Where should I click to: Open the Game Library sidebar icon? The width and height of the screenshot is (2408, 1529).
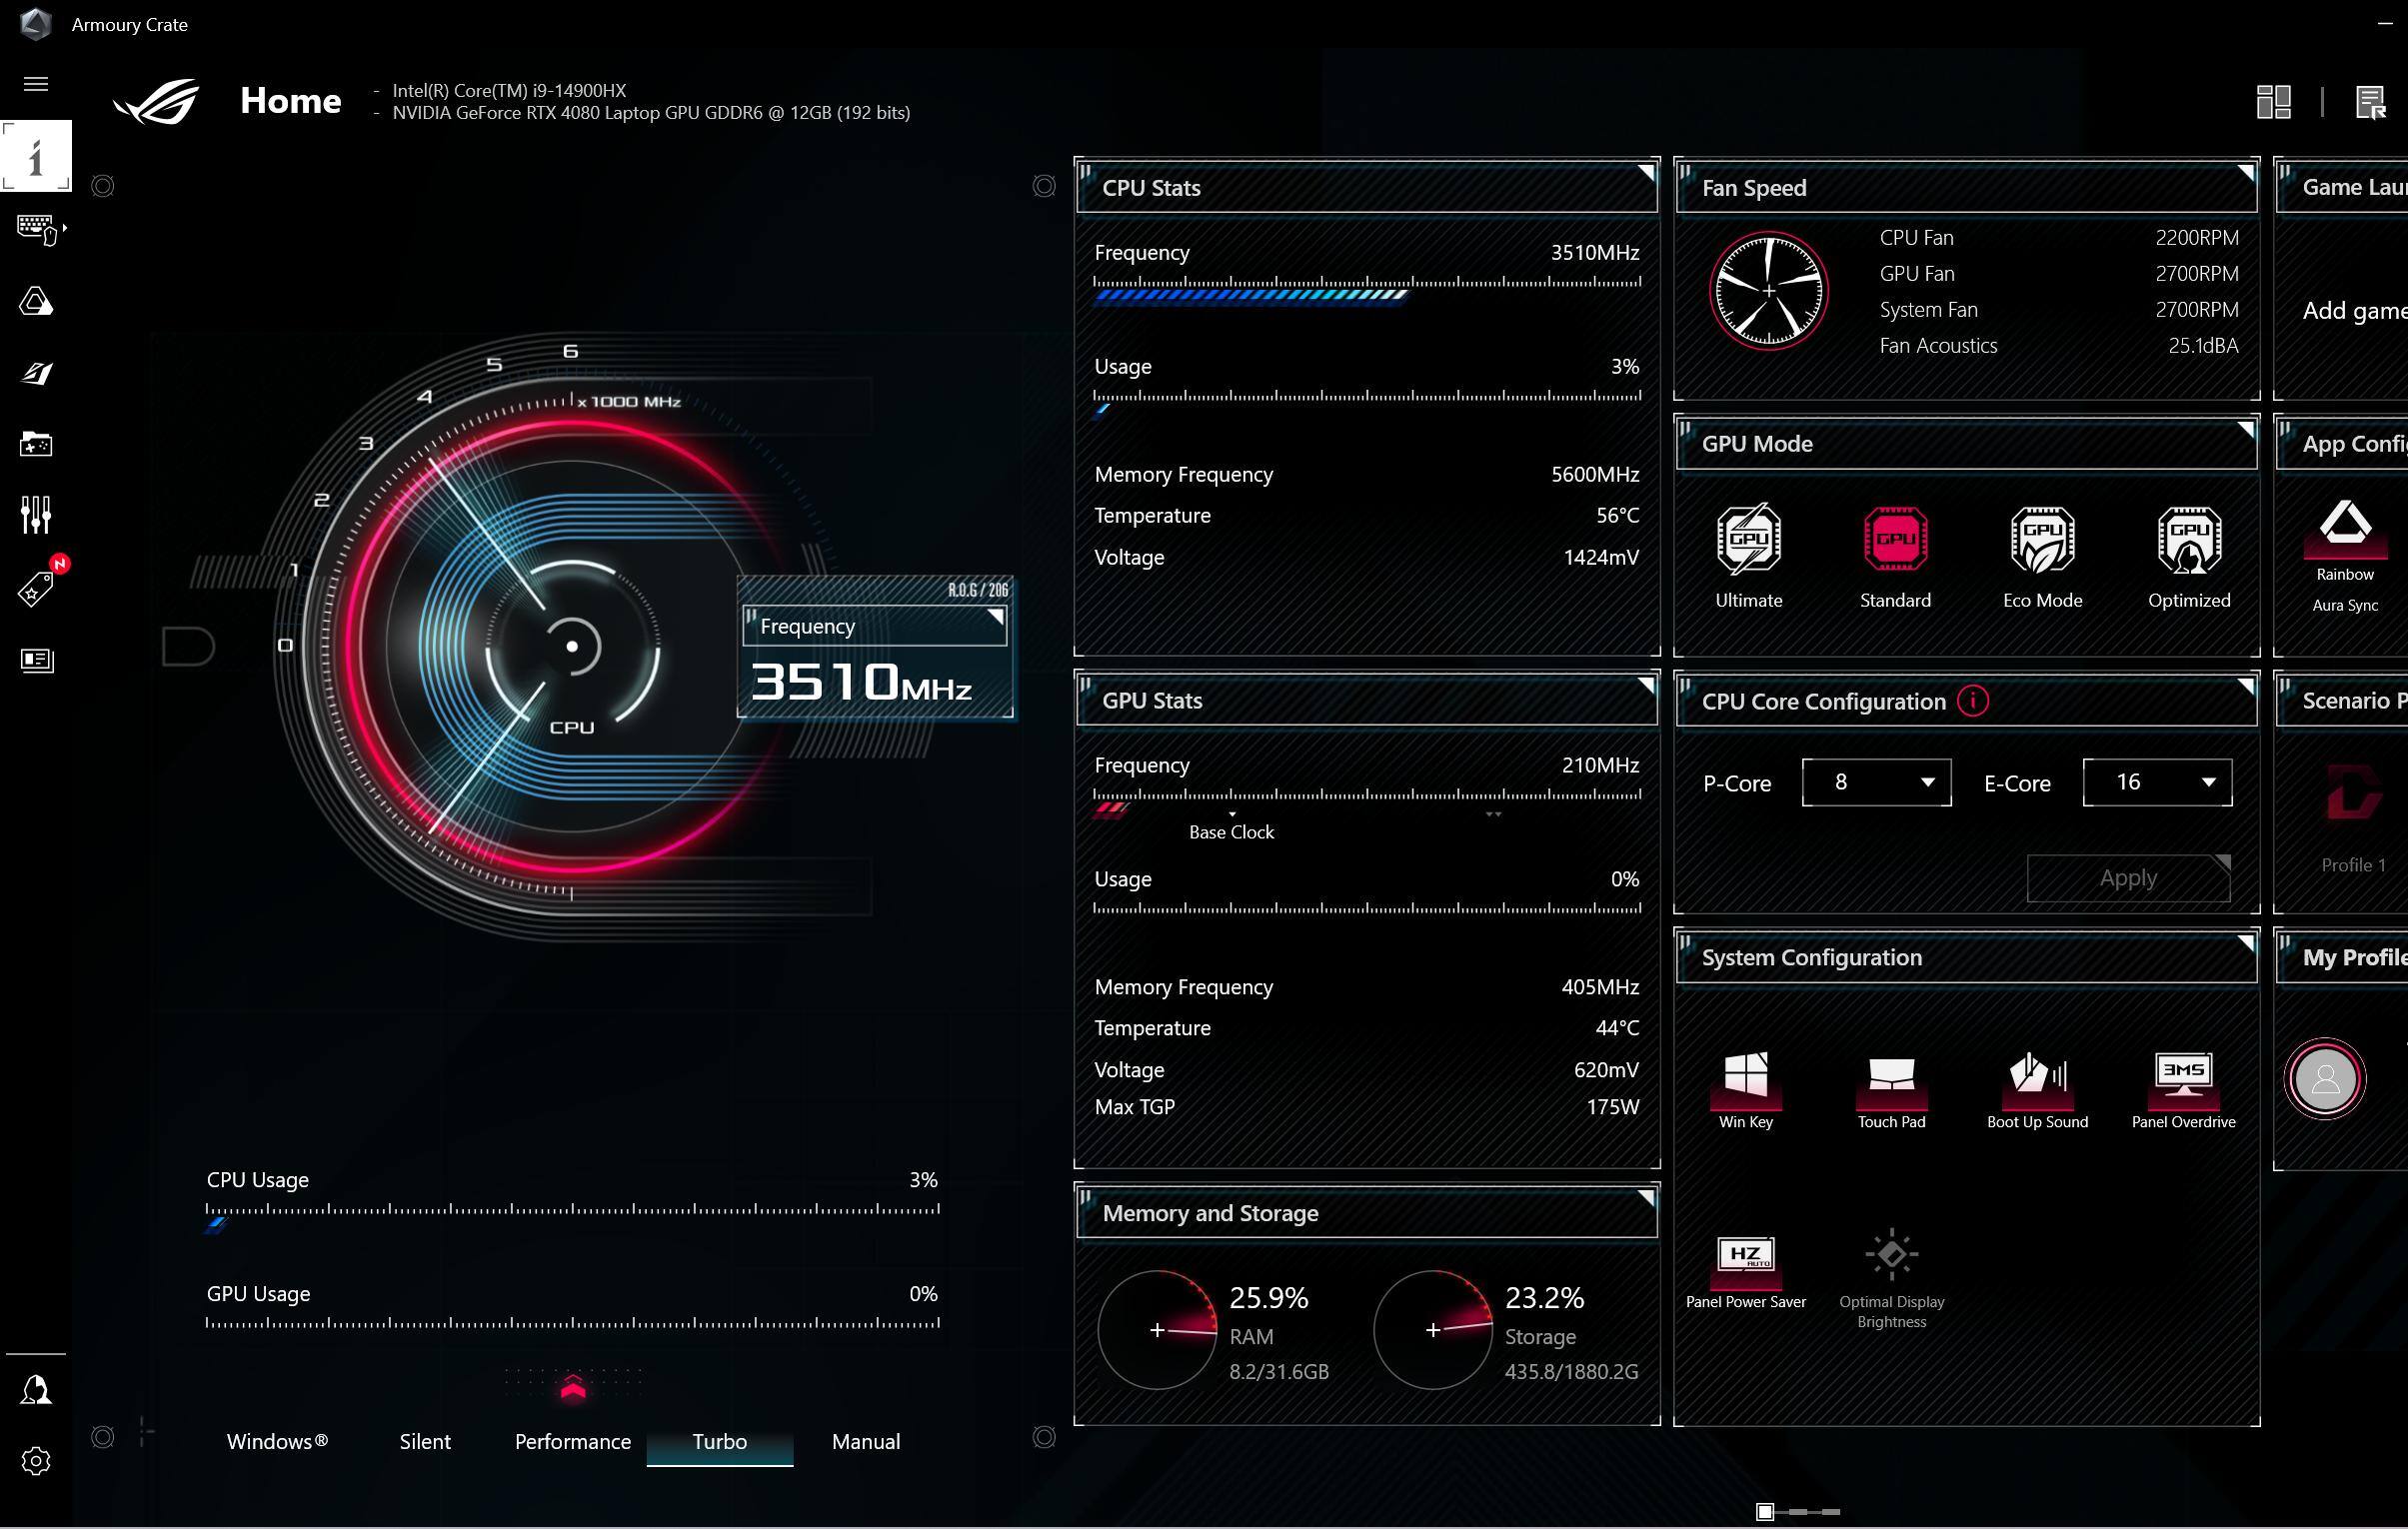(x=36, y=444)
